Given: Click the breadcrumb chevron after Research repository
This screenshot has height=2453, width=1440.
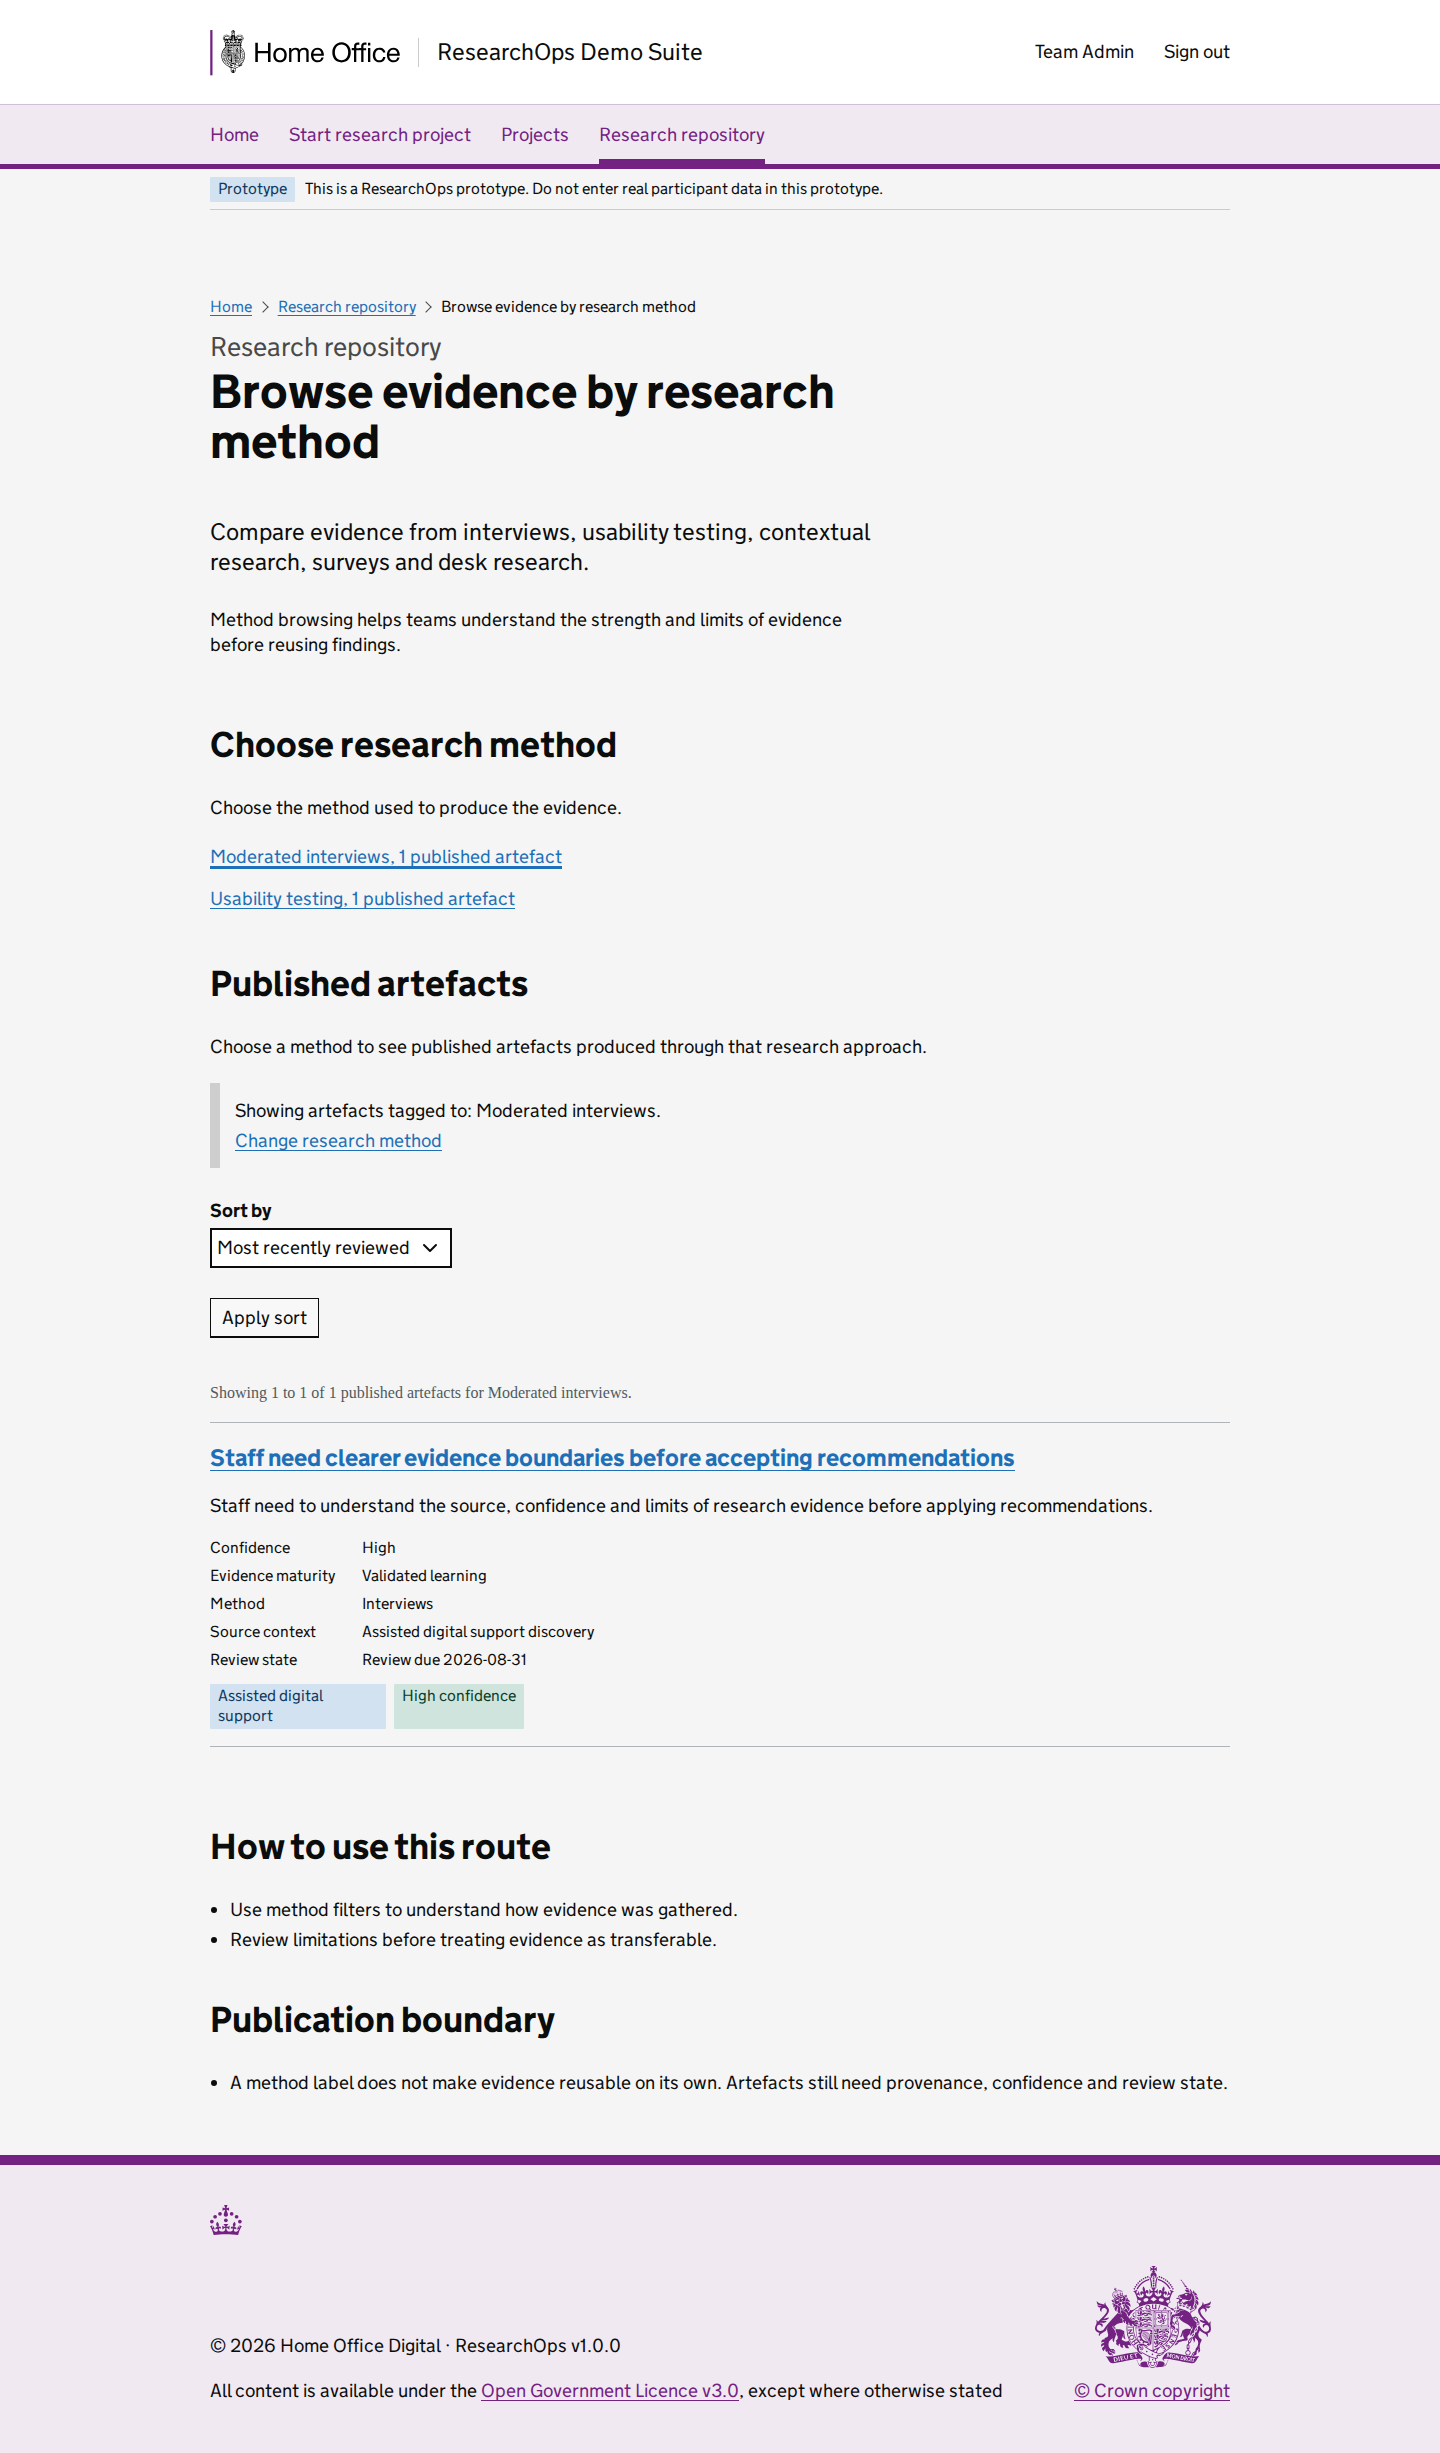Looking at the screenshot, I should 428,307.
